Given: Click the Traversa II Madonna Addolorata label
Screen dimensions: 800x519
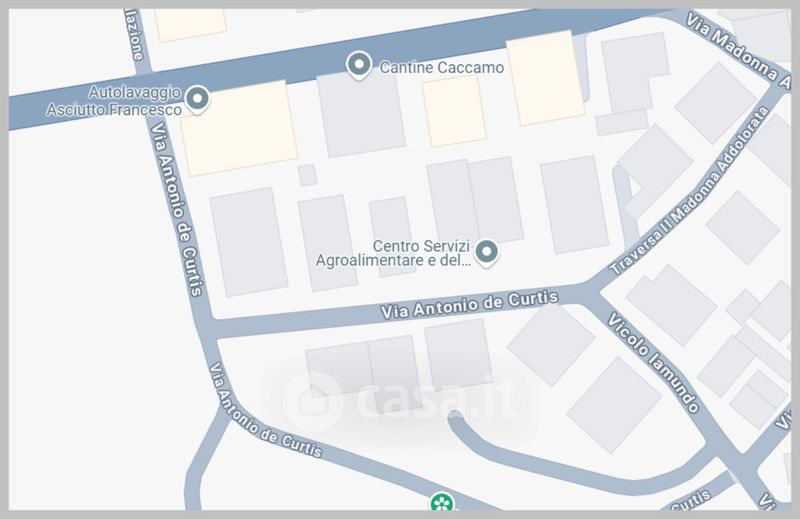Looking at the screenshot, I should pos(689,191).
